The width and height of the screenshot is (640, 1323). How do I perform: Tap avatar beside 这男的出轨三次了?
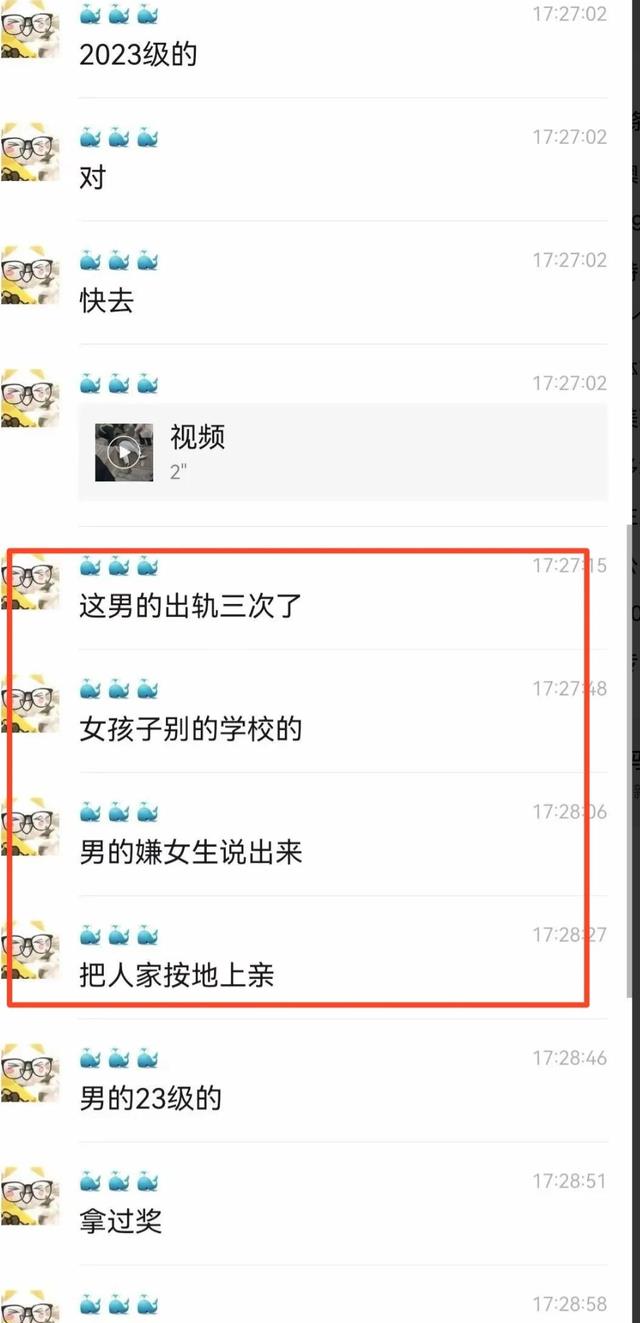27,581
